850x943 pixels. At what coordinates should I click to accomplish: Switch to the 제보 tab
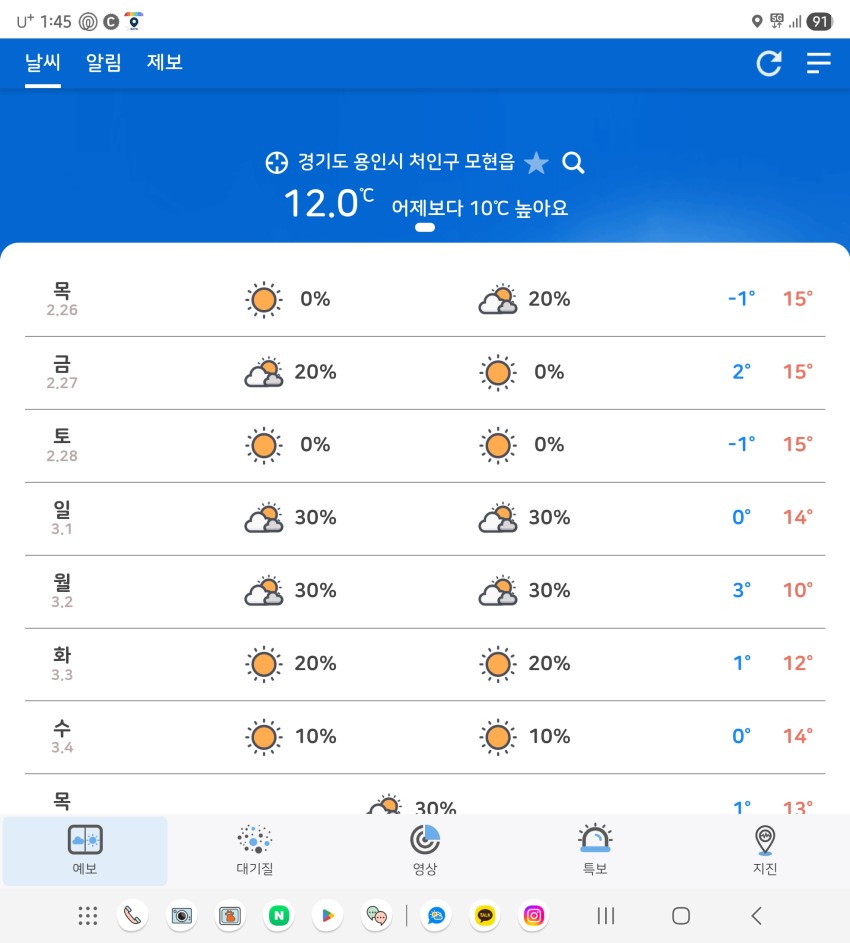(165, 63)
